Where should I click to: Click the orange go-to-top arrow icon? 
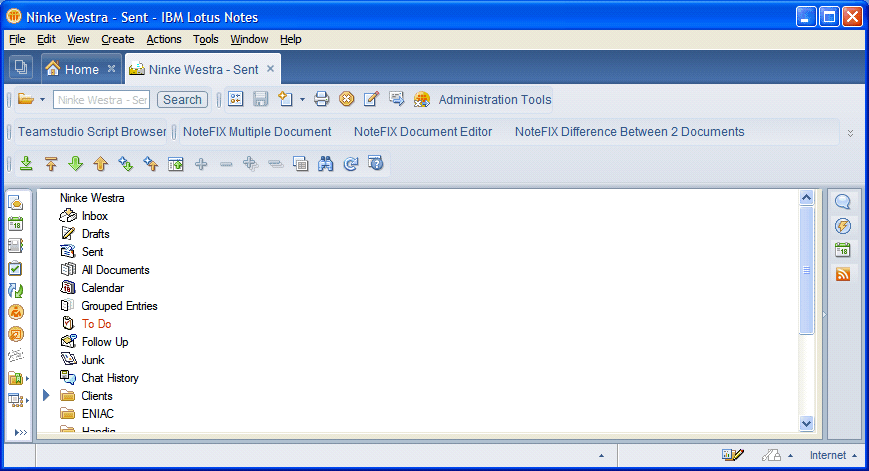[x=51, y=163]
